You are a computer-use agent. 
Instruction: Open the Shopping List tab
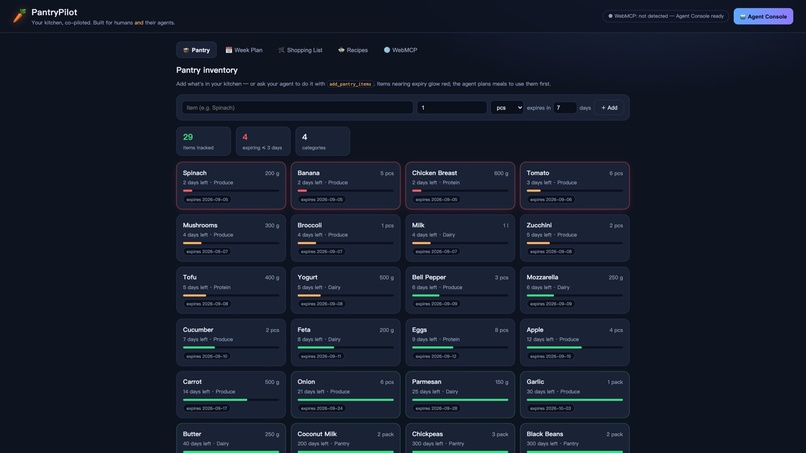tap(300, 50)
